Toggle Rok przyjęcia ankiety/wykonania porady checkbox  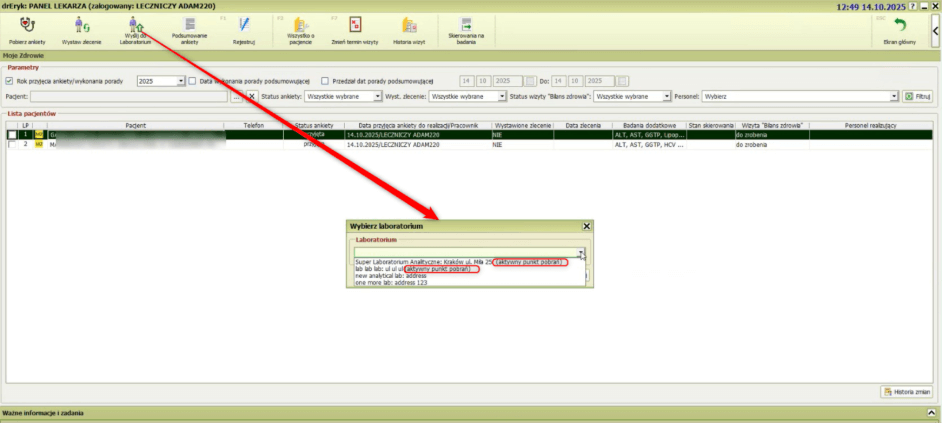coord(10,80)
